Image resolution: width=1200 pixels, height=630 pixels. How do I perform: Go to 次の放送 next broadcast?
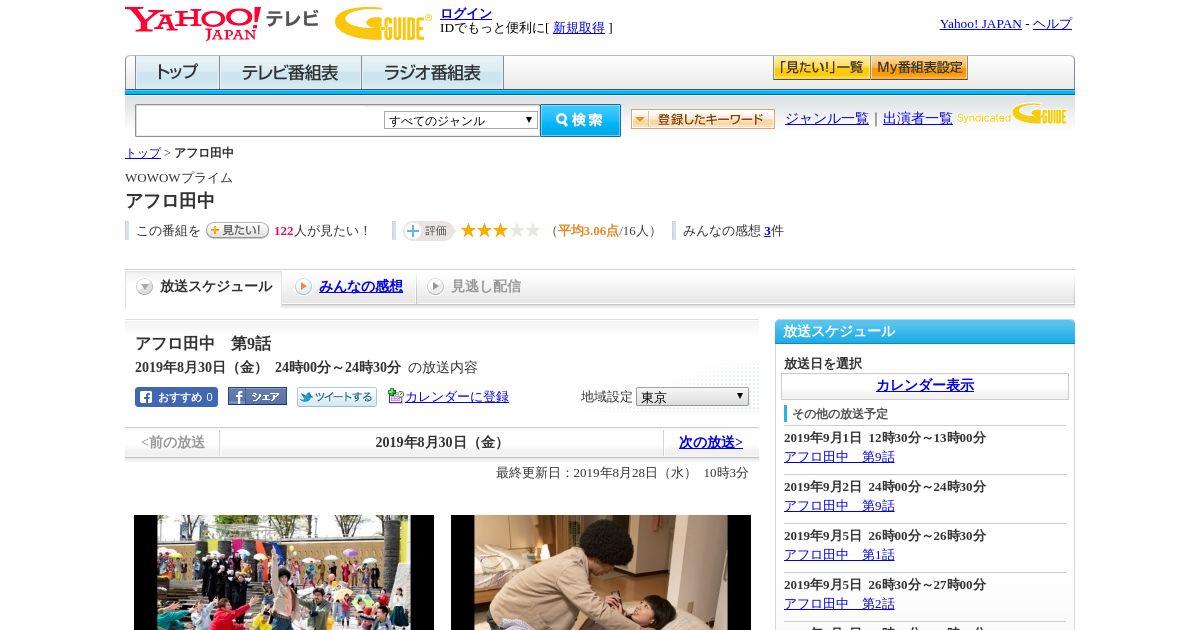pos(711,442)
